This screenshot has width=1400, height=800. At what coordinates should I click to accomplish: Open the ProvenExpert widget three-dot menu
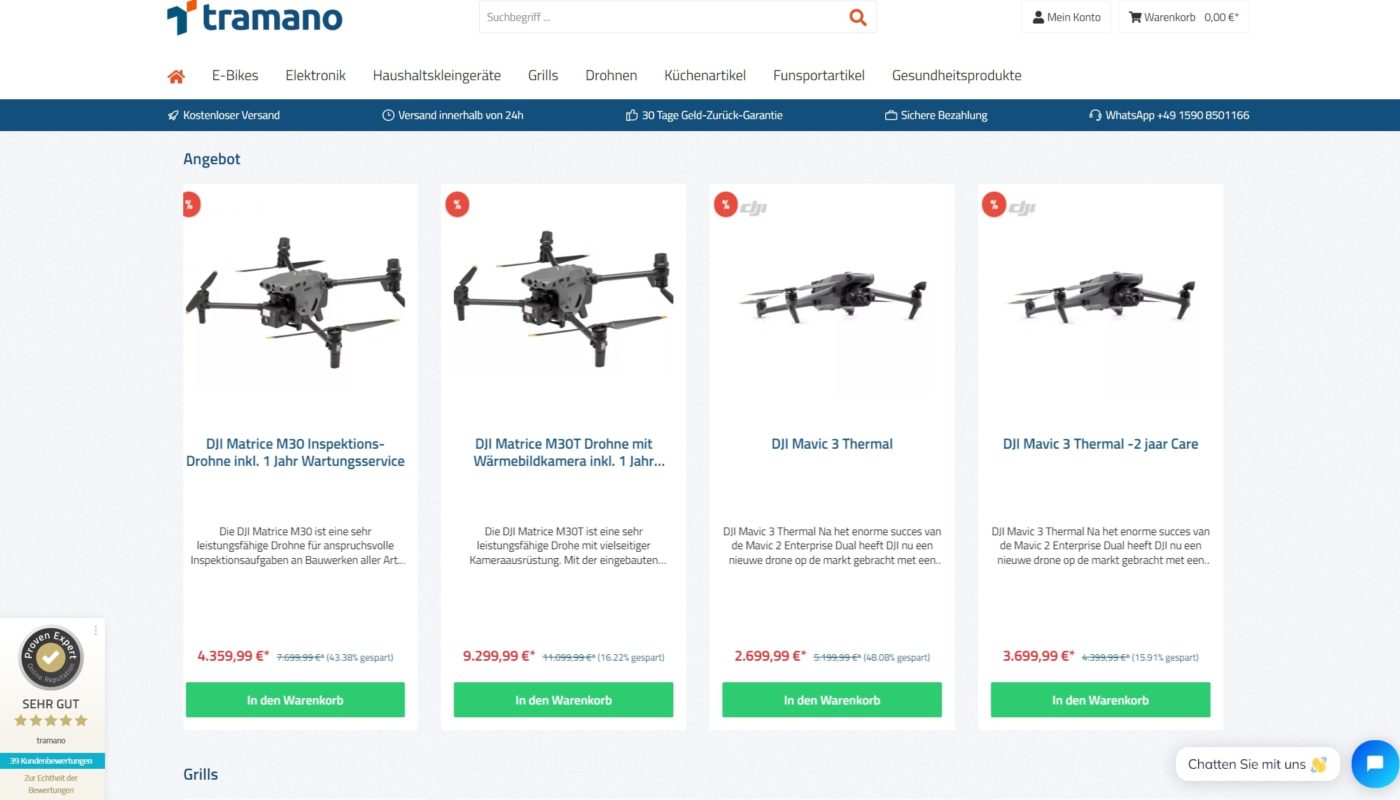point(96,631)
